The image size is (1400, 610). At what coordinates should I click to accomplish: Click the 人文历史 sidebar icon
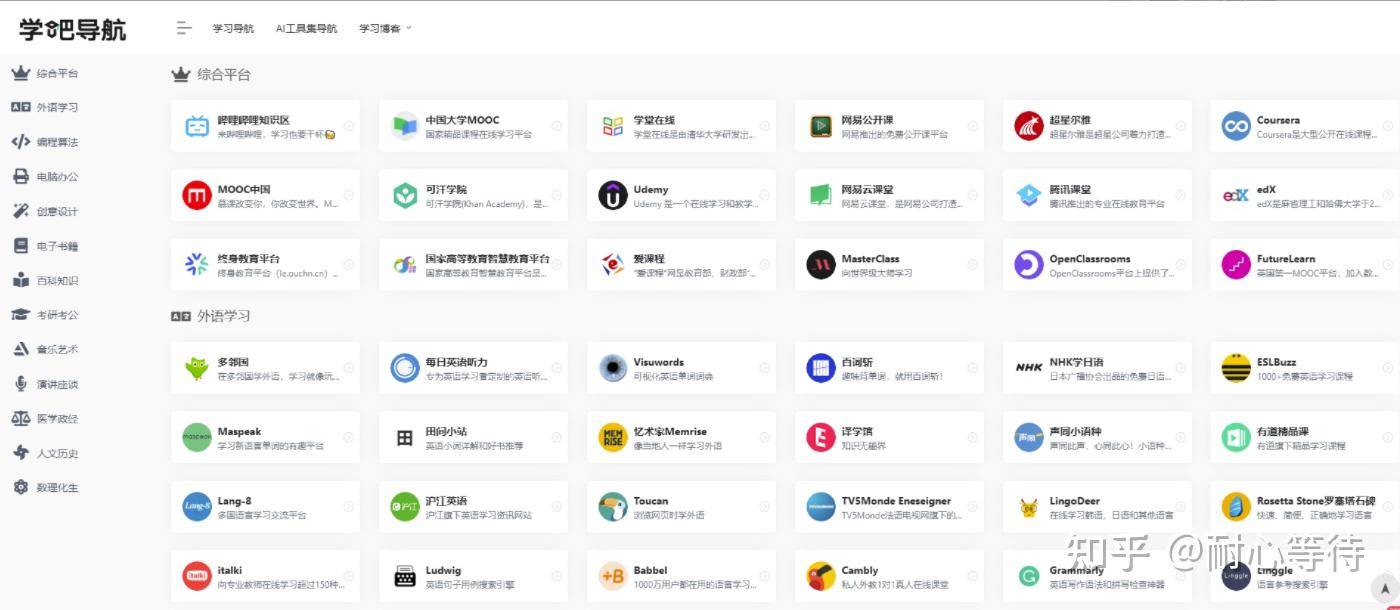(20, 453)
